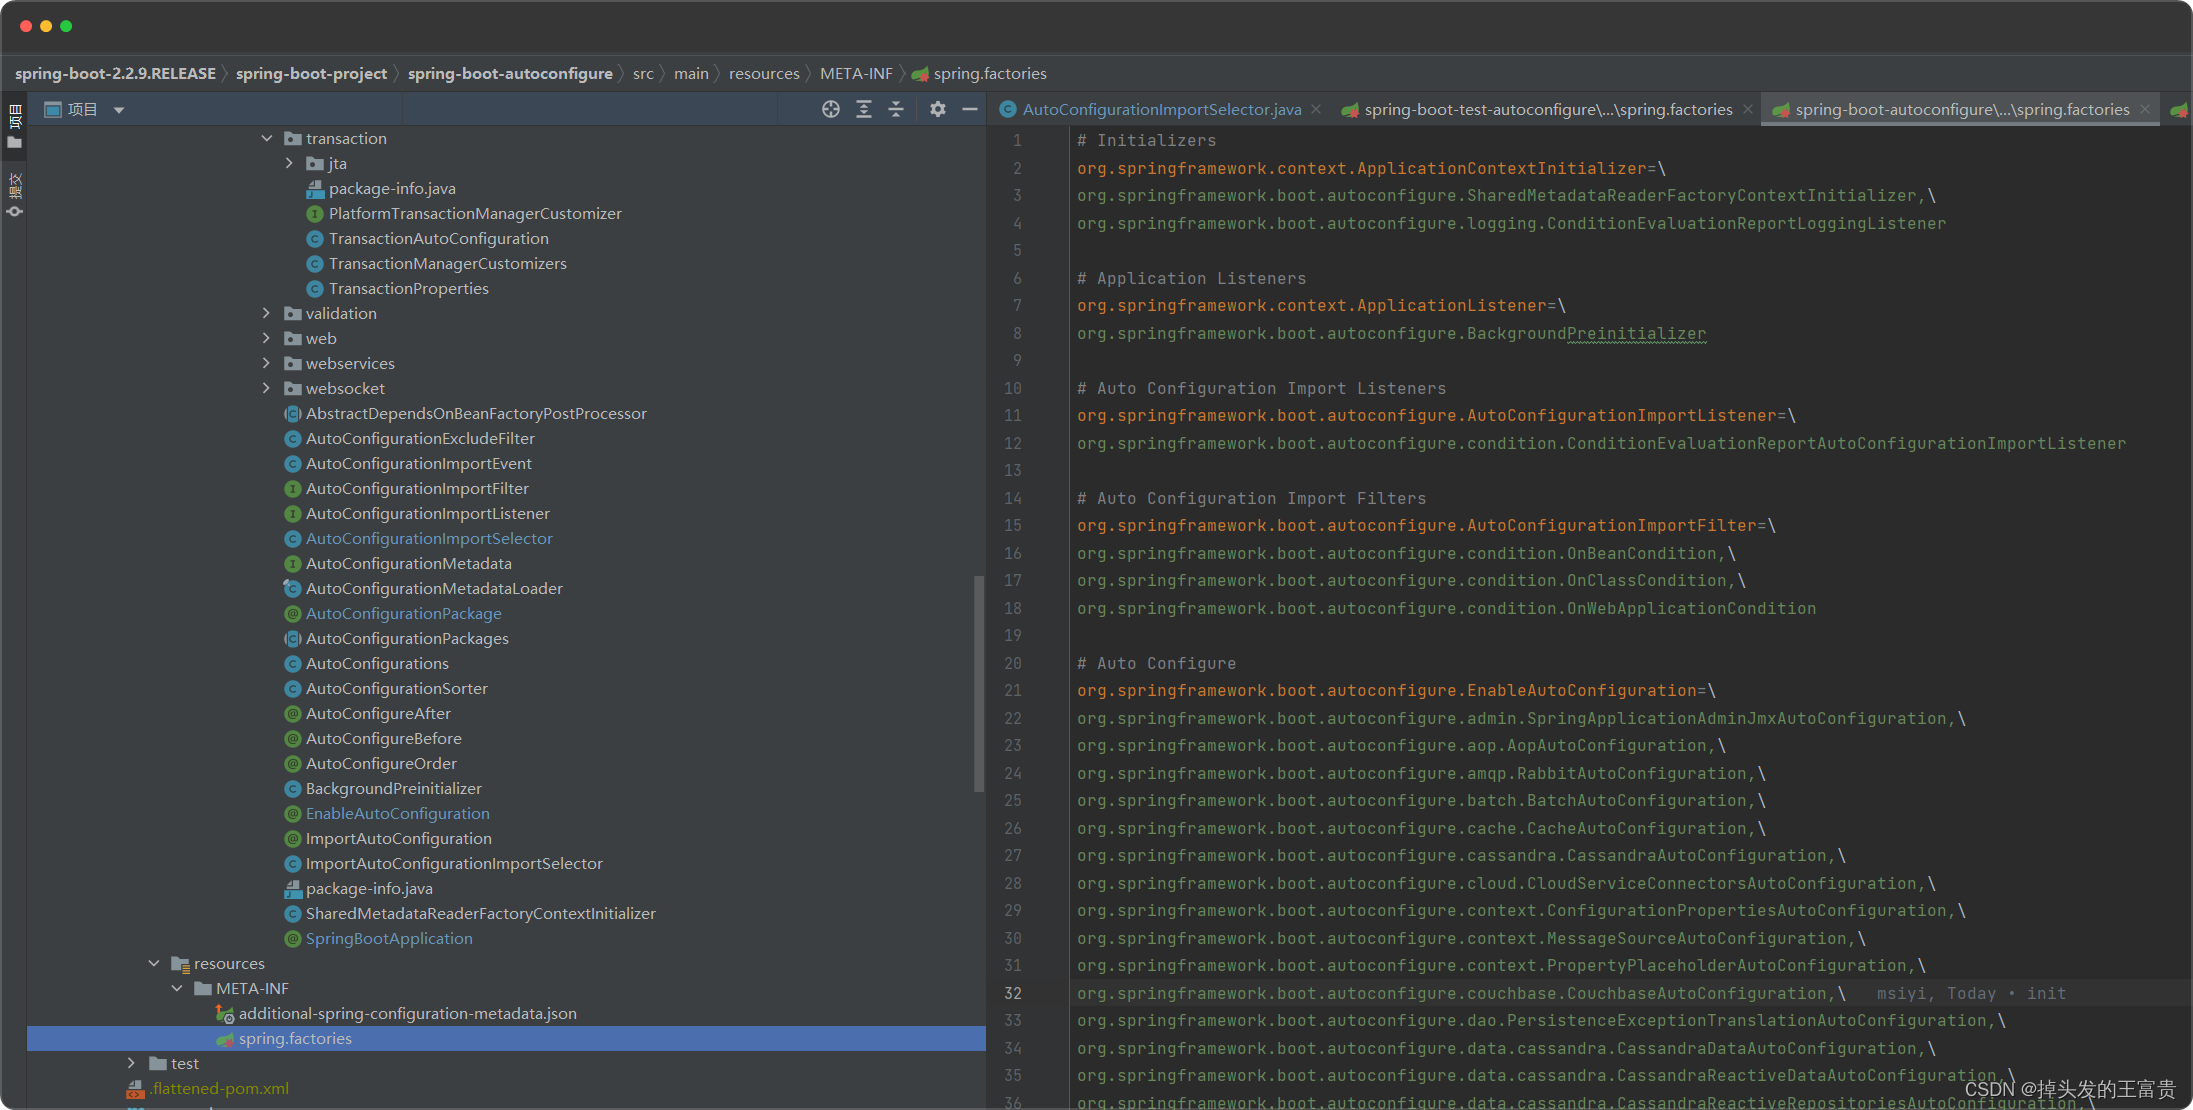This screenshot has width=2193, height=1110.
Task: Click PlatformTransactionManagerCustomizer interface icon
Action: pos(314,213)
